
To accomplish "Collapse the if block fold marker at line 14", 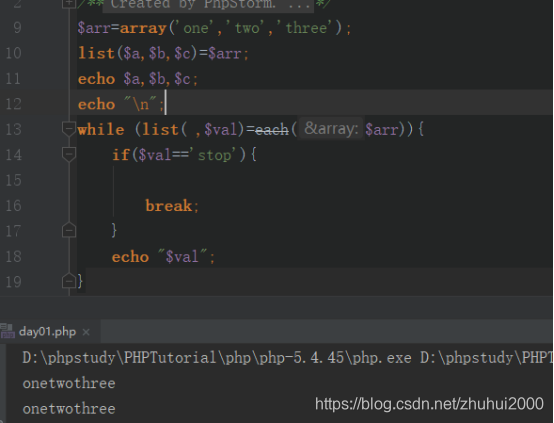I will 69,154.
